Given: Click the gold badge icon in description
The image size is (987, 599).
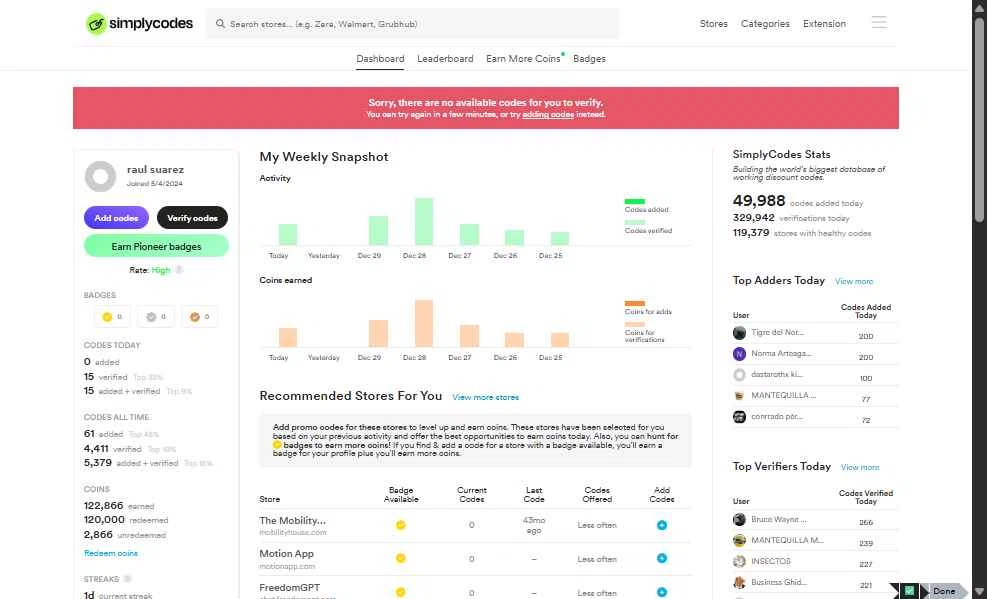Looking at the screenshot, I should tap(277, 445).
